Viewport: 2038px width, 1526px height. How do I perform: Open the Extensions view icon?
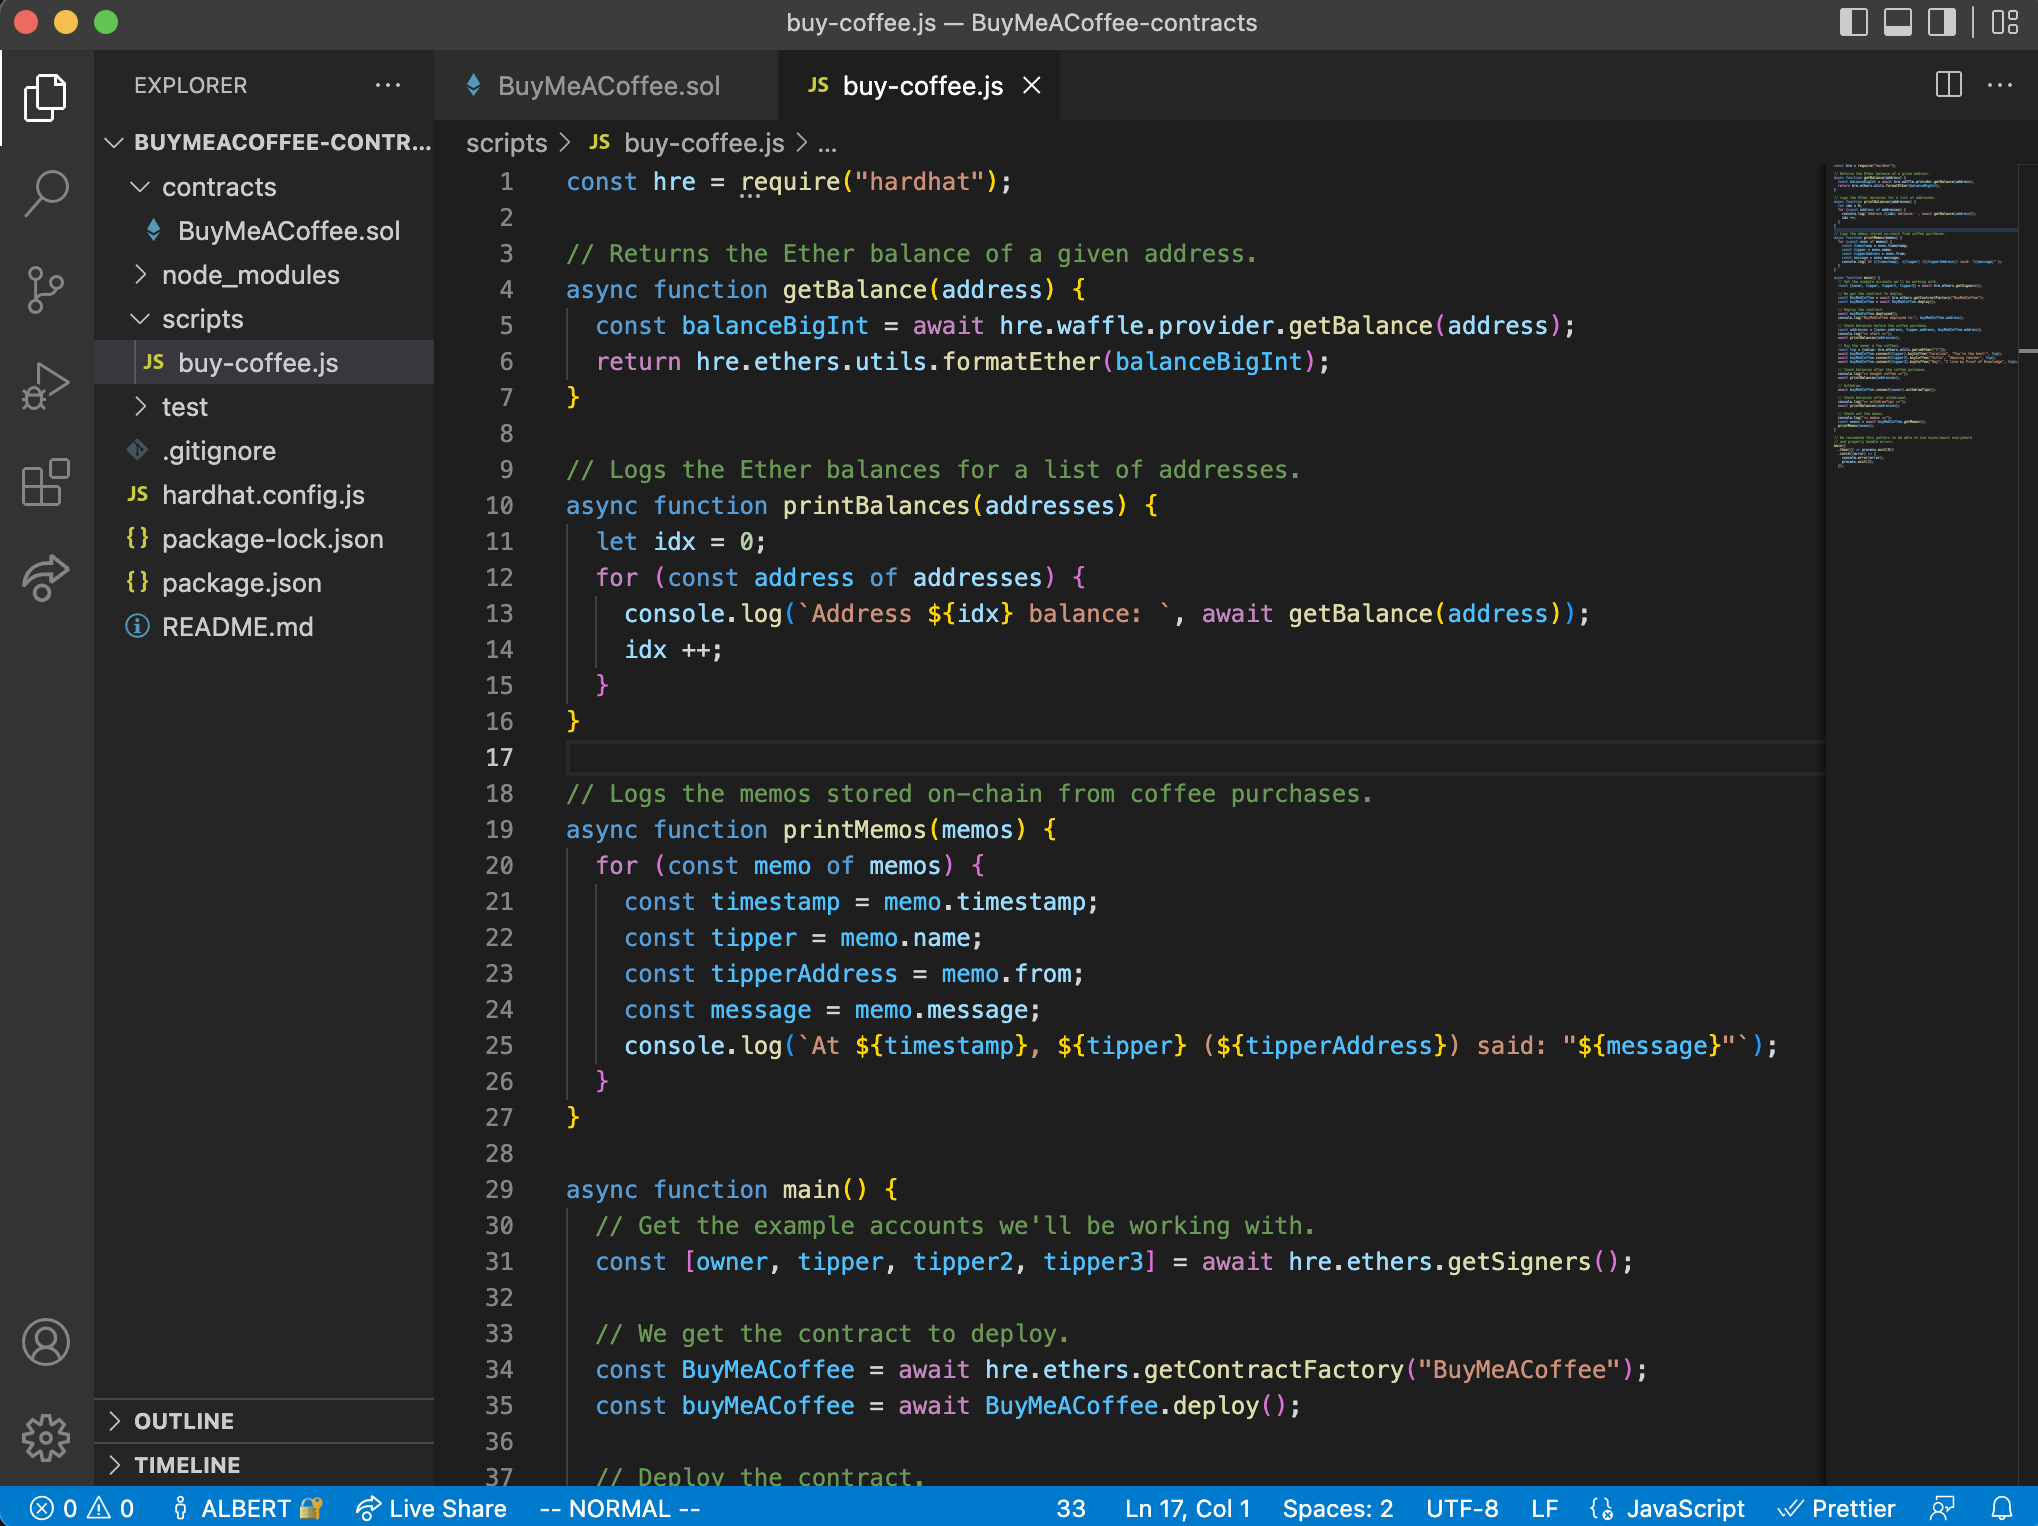click(x=46, y=482)
